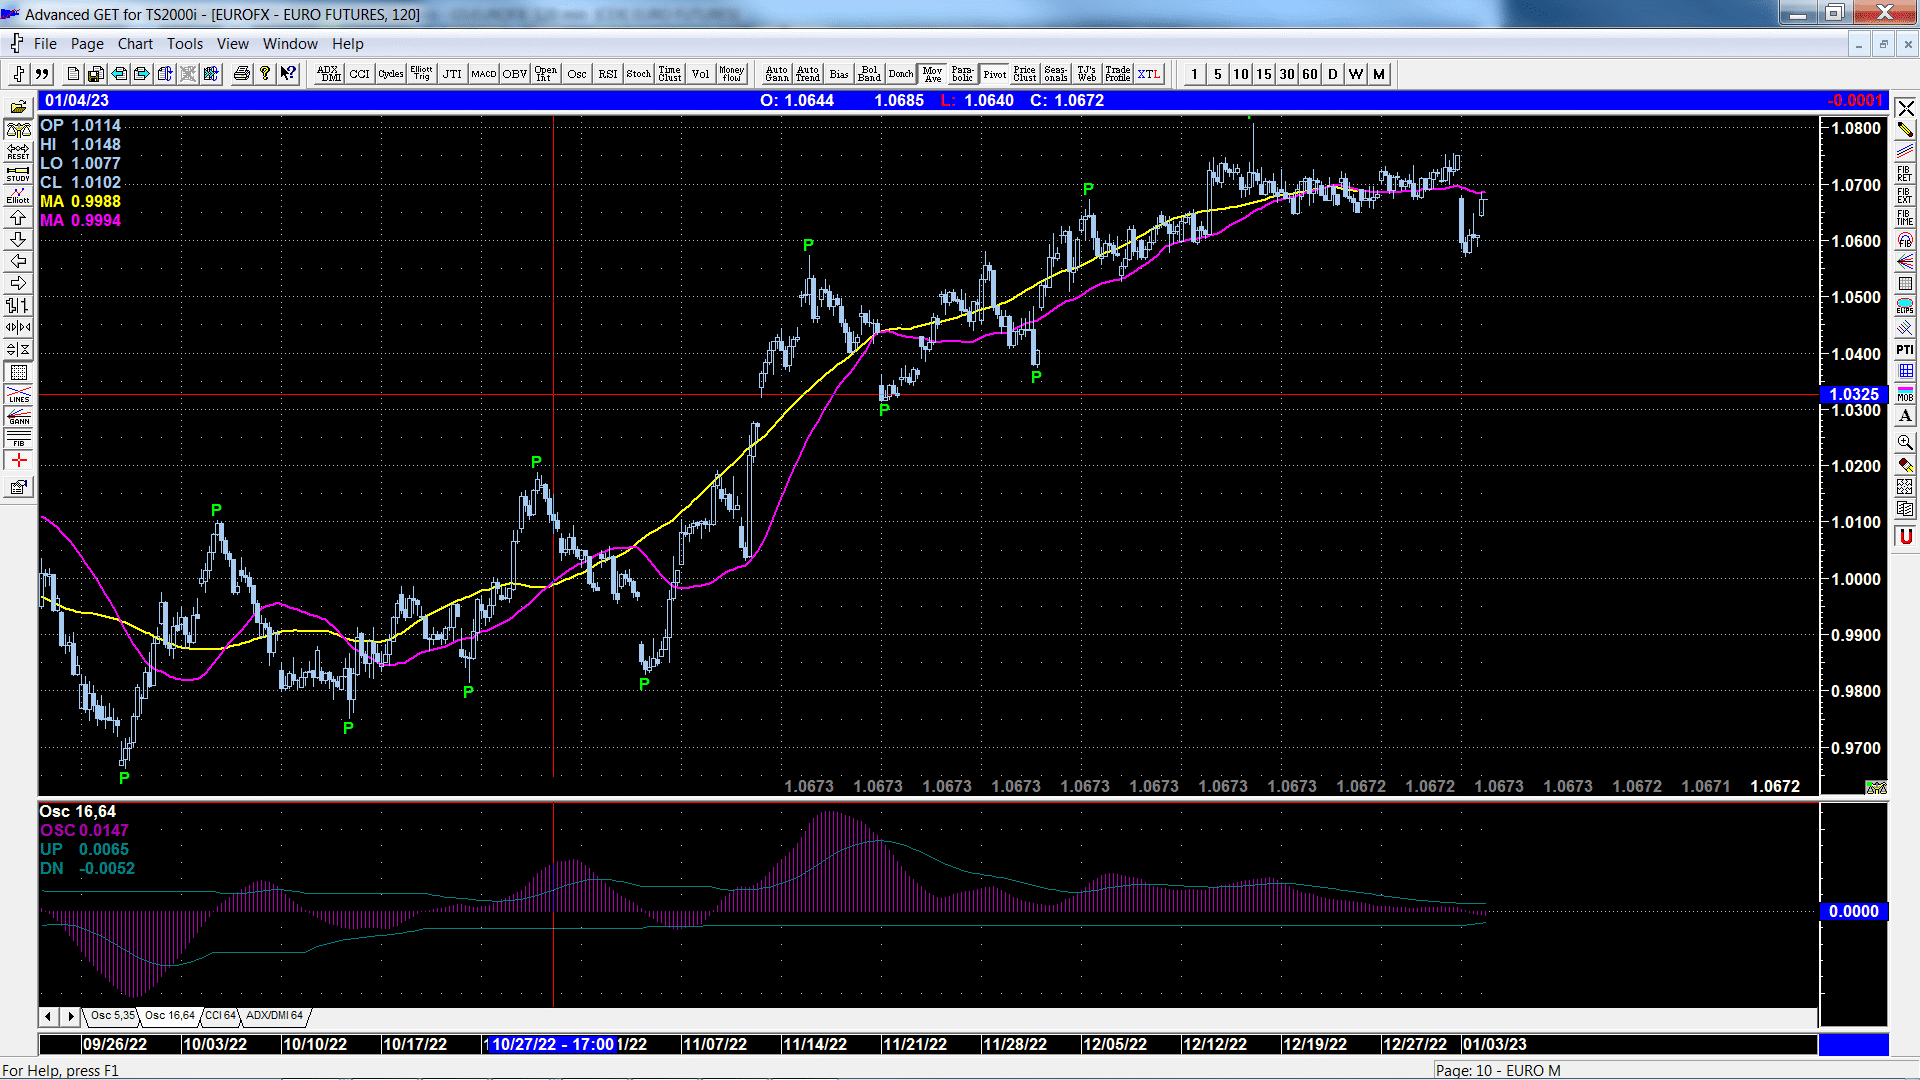Toggle the Vol study button
This screenshot has width=1920, height=1080.
(701, 74)
